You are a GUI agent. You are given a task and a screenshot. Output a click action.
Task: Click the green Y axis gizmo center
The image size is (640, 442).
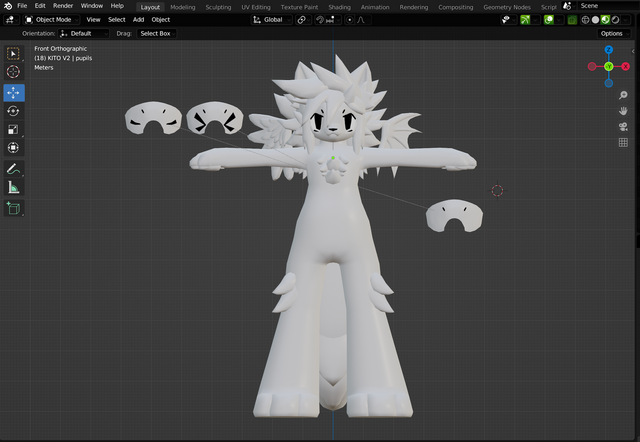click(609, 67)
